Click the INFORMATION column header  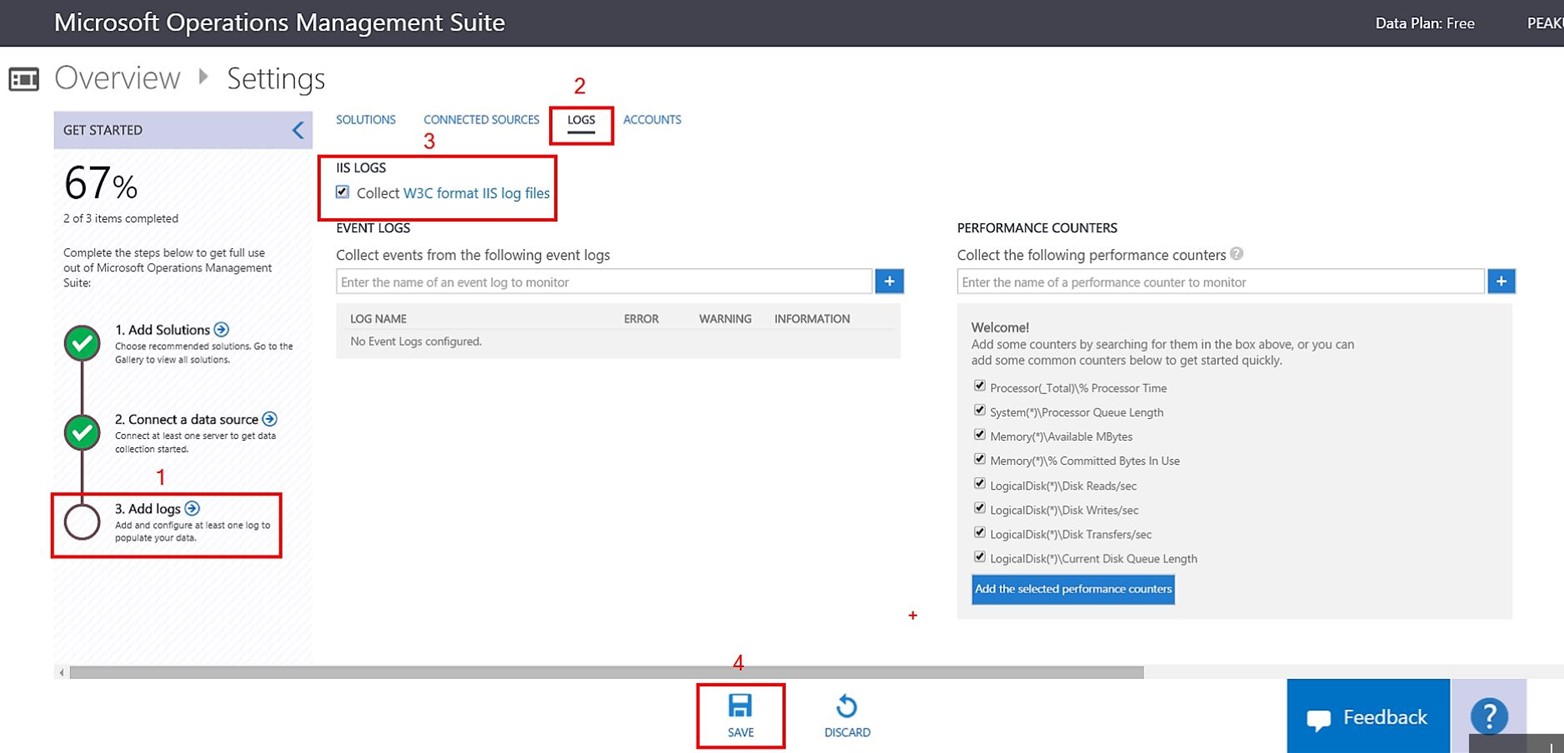pos(812,319)
